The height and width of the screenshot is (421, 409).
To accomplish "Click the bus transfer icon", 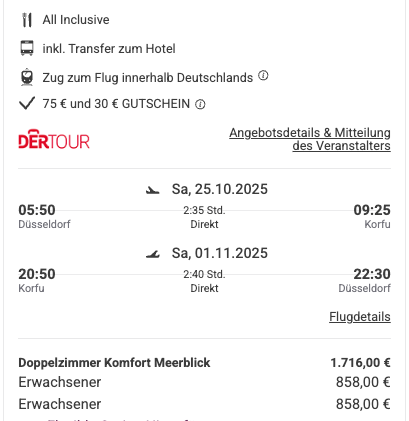I will coord(27,48).
